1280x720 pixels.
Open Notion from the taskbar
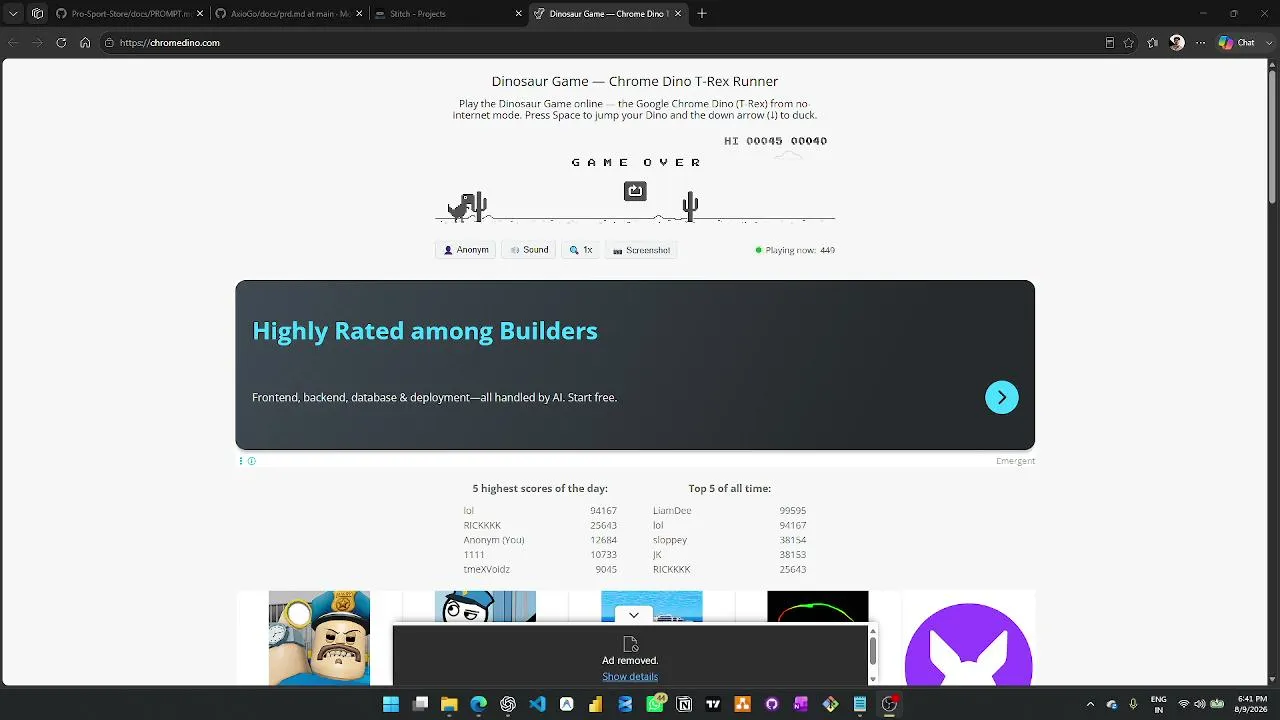tap(684, 704)
